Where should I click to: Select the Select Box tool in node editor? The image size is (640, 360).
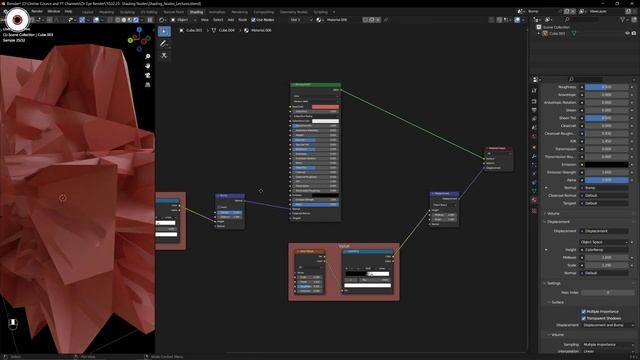click(x=164, y=31)
